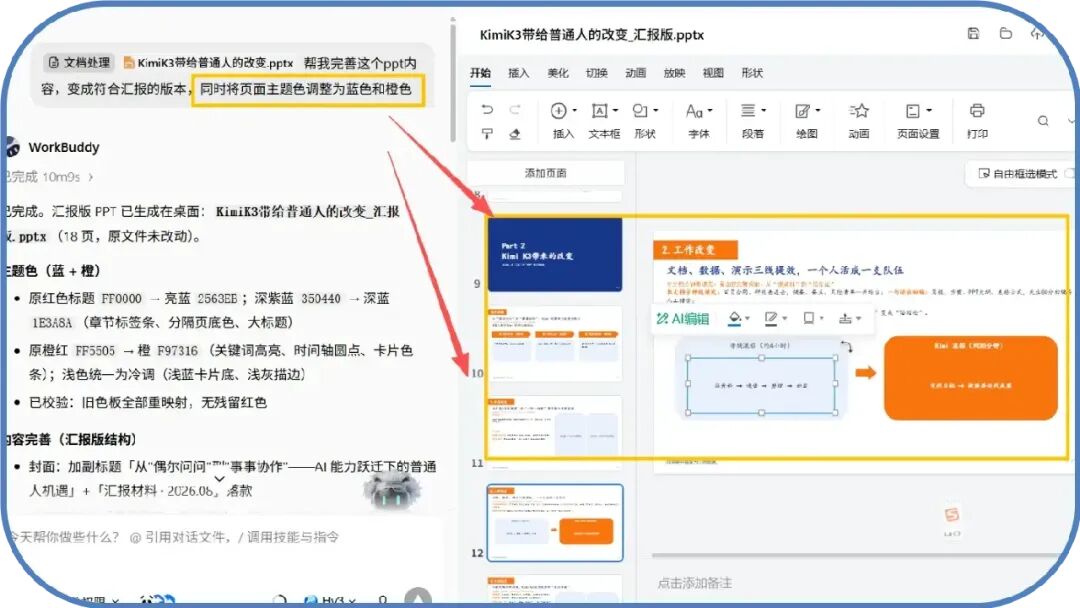1080x608 pixels.
Task: Open the align stamp dropdown arrow
Action: [x=858, y=319]
